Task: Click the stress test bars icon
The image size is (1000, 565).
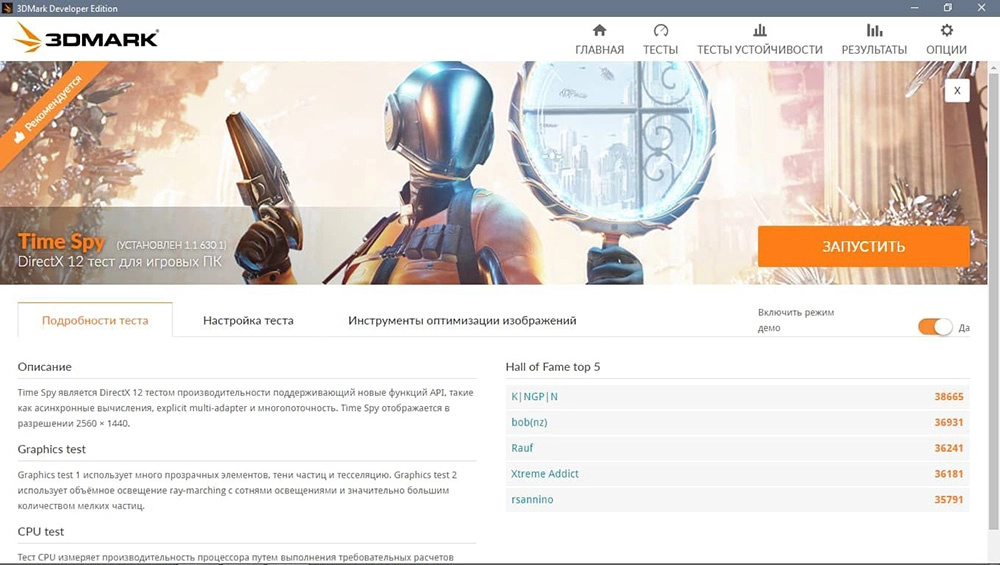Action: (760, 30)
